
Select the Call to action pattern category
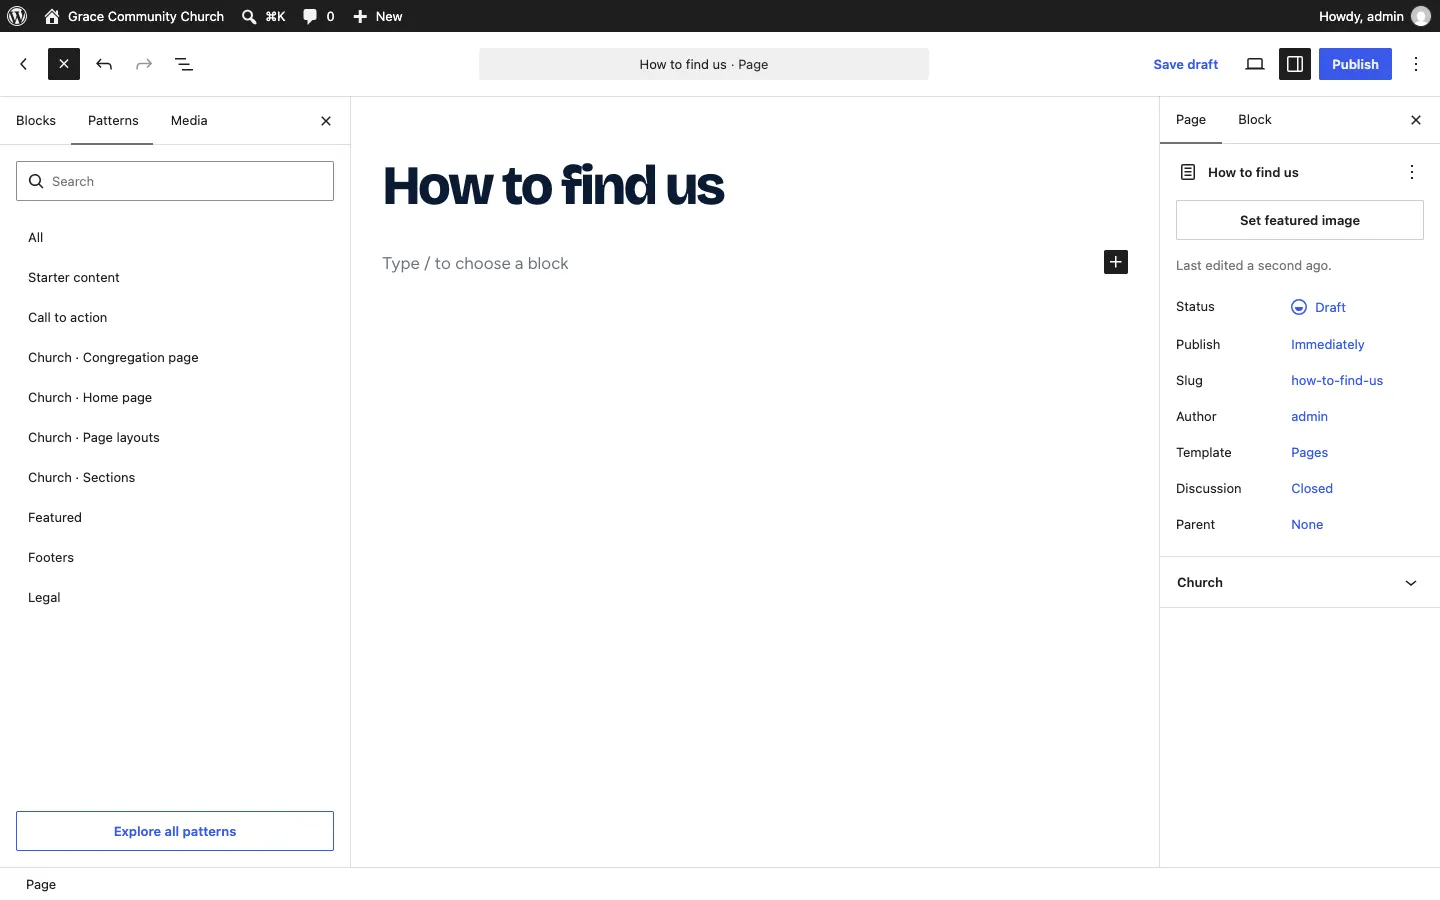[175, 318]
